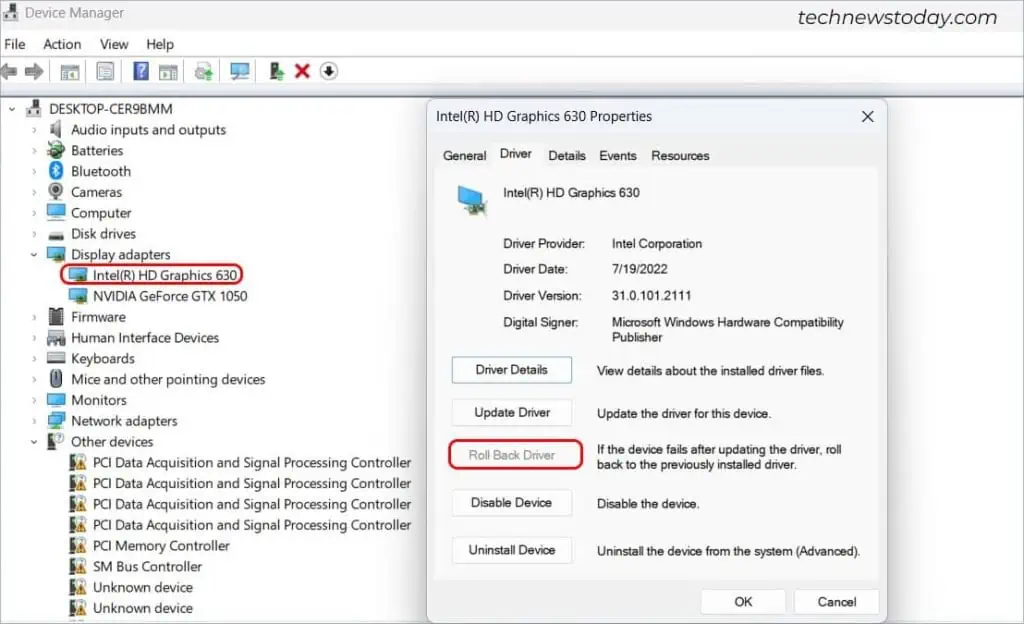Click the Properties sheet toolbar icon
Viewport: 1024px width, 624px height.
104,71
